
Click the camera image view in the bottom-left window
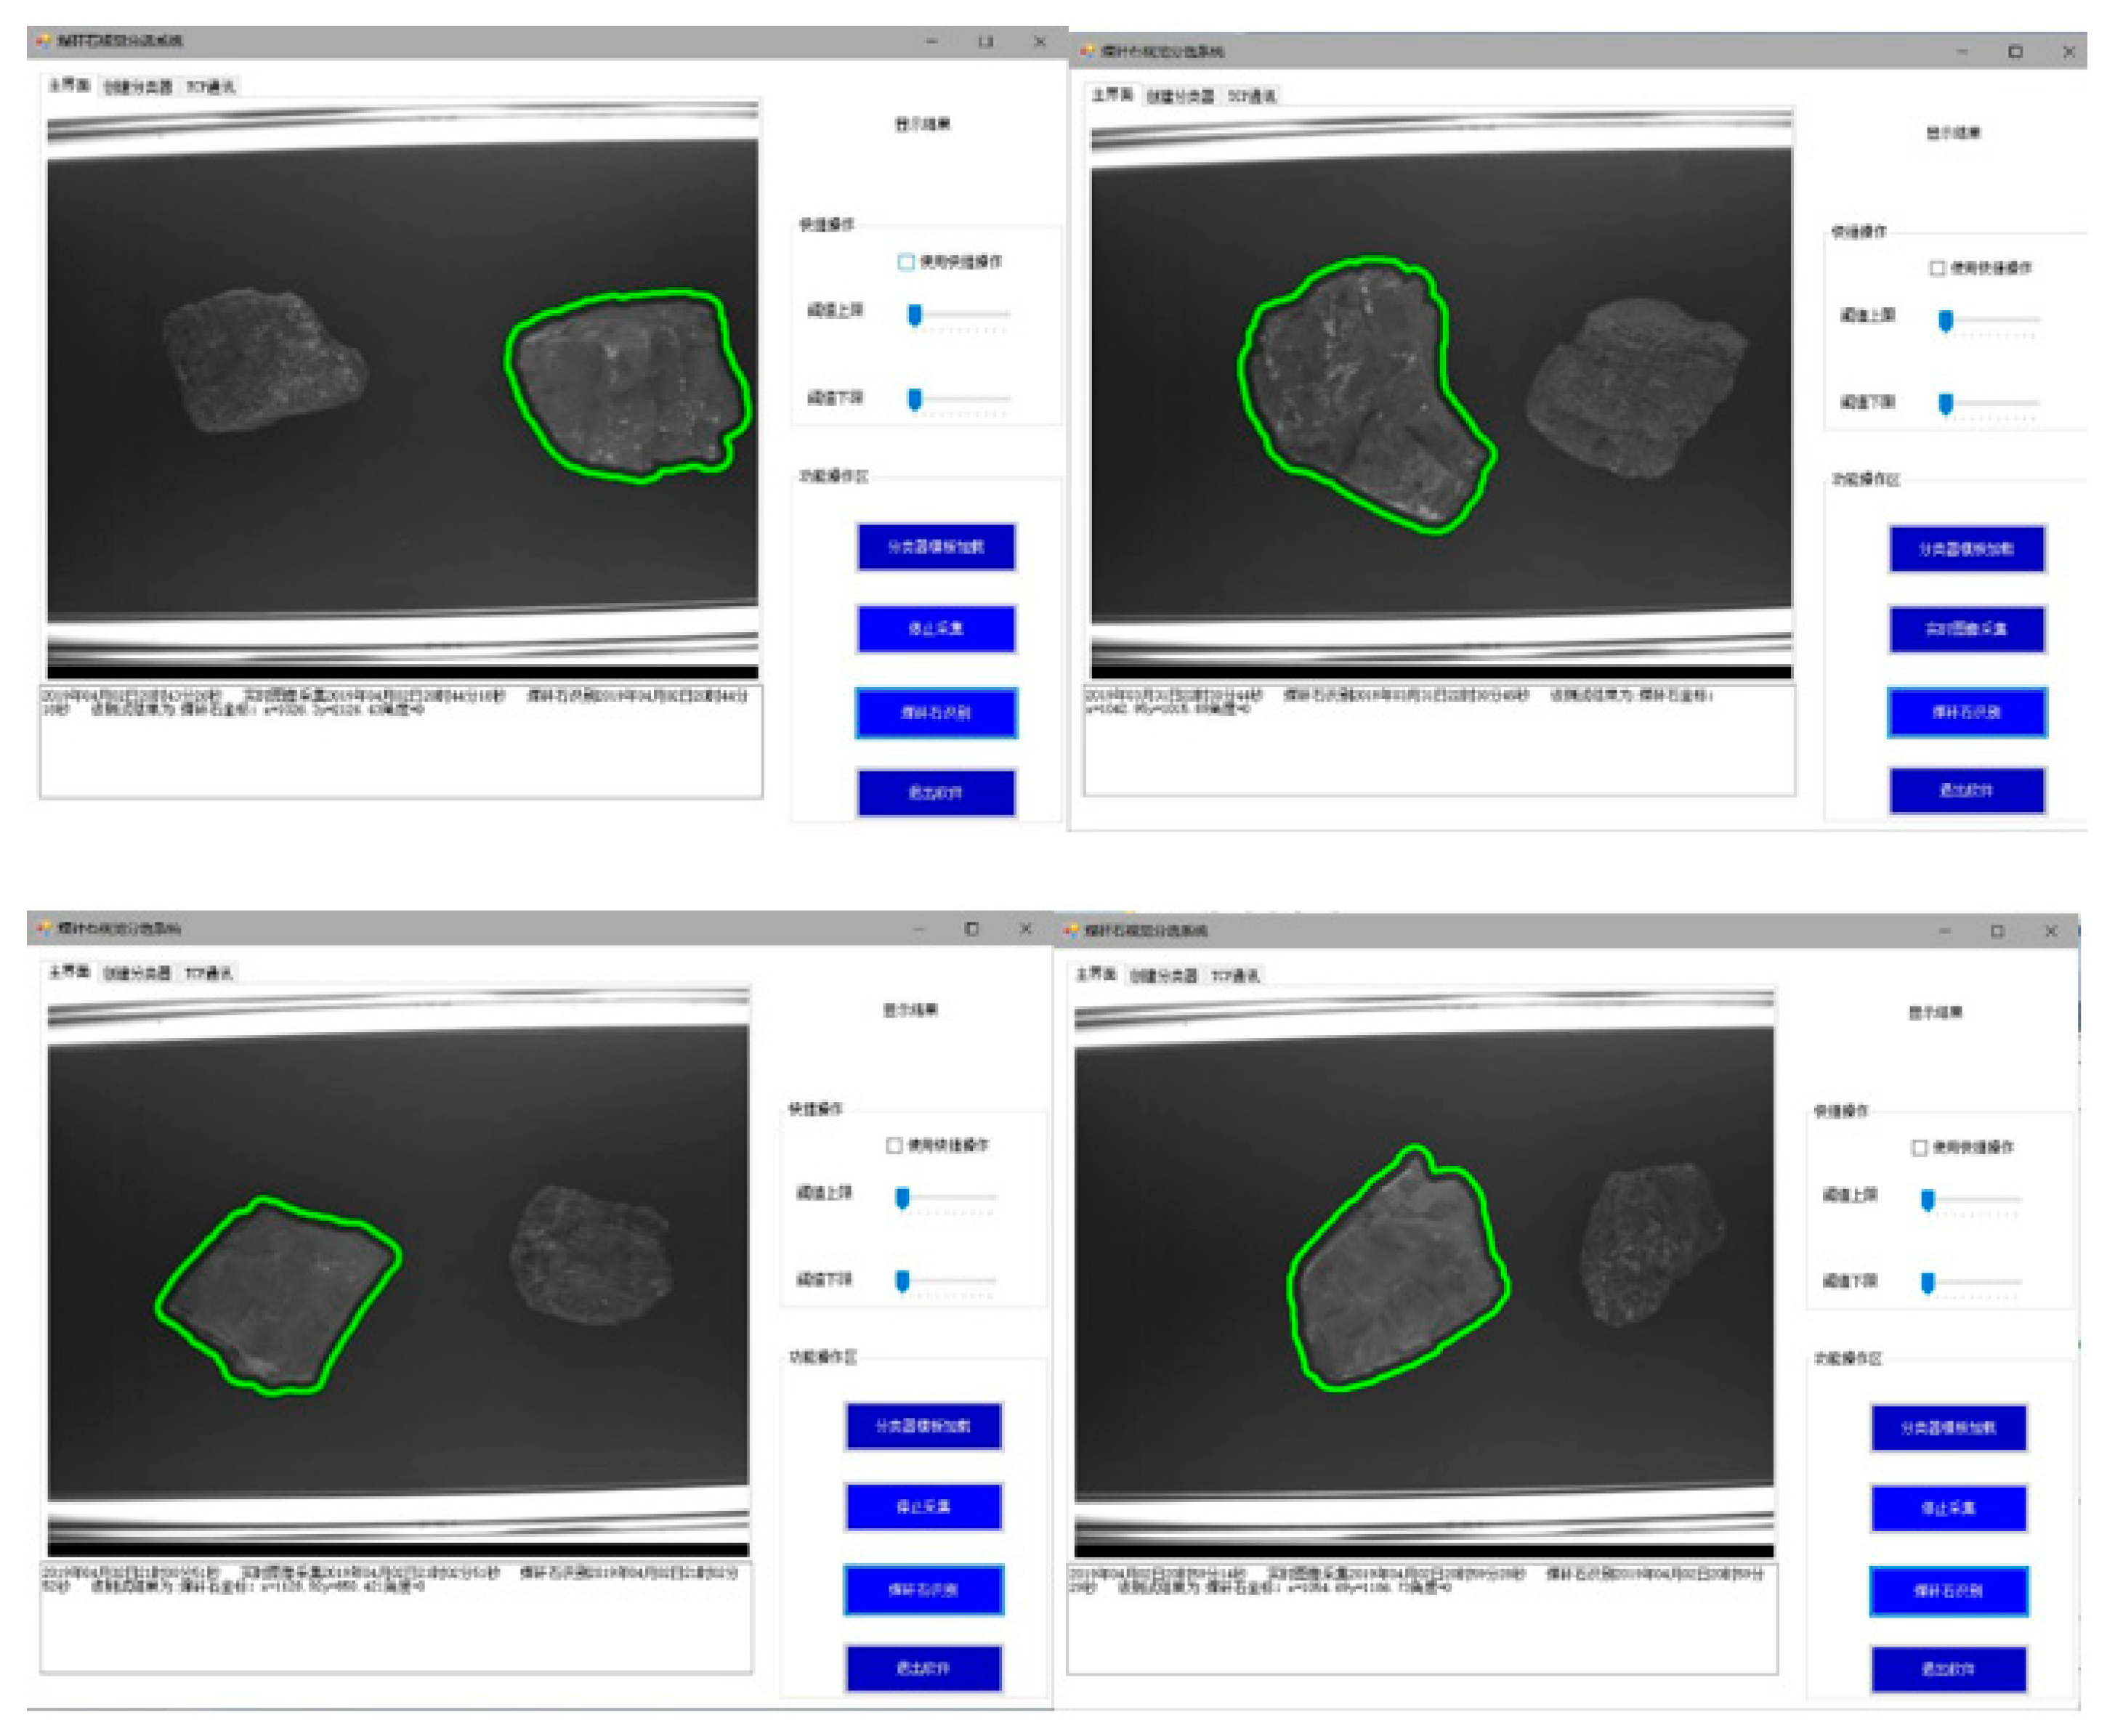pos(398,1272)
